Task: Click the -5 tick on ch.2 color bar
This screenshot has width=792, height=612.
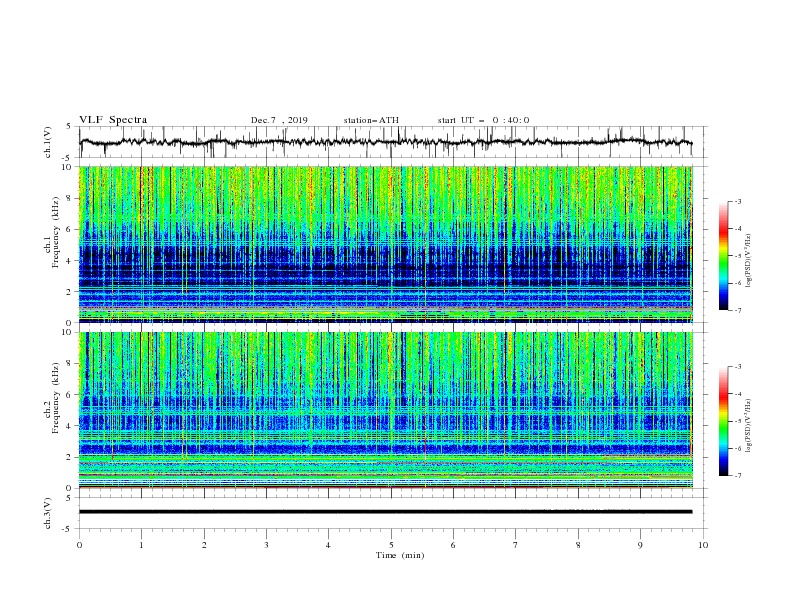Action: (x=738, y=421)
